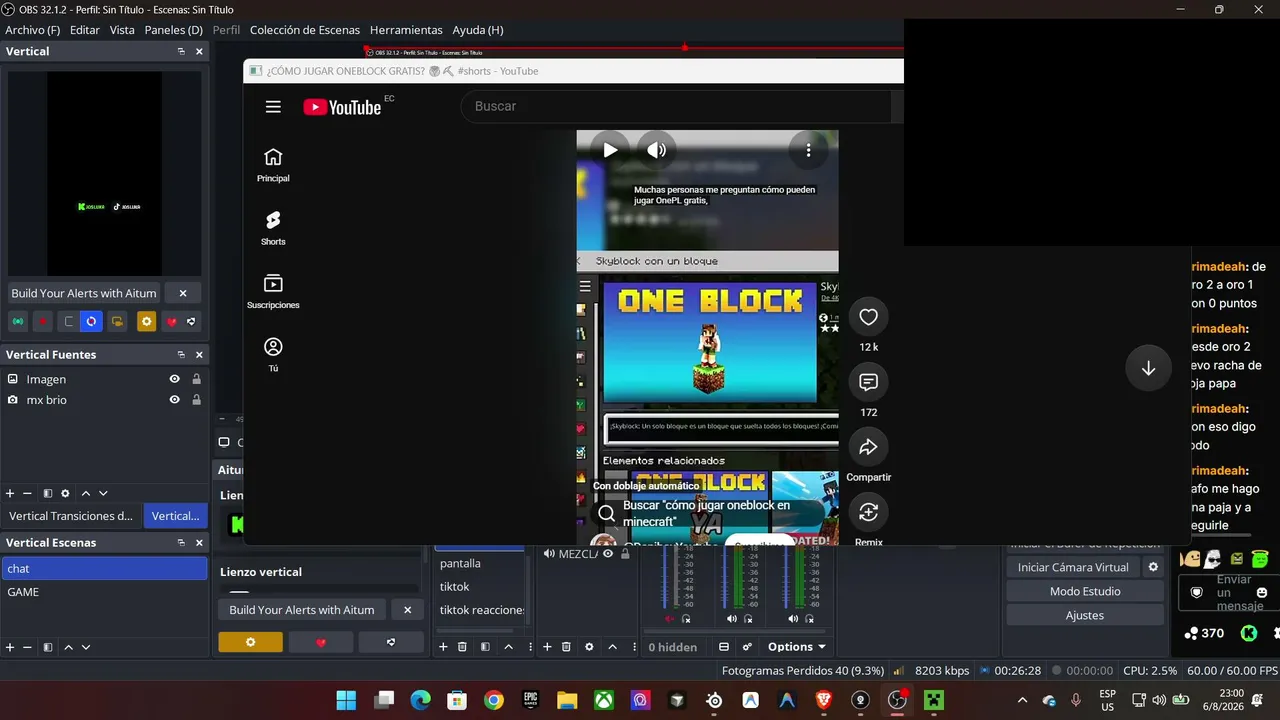This screenshot has height=720, width=1280.
Task: Click the blue circular icon in Vertical dock toolbar
Action: click(91, 321)
